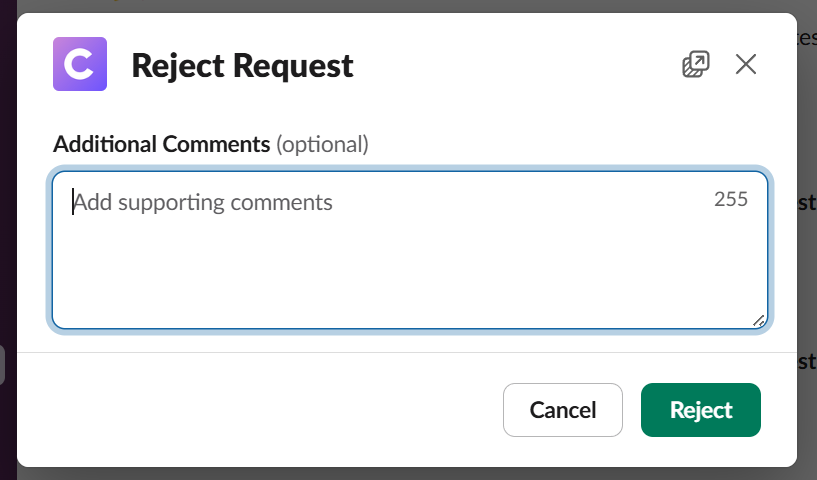The width and height of the screenshot is (817, 480).
Task: Click the dimmed background right of the dialog
Action: [x=807, y=280]
